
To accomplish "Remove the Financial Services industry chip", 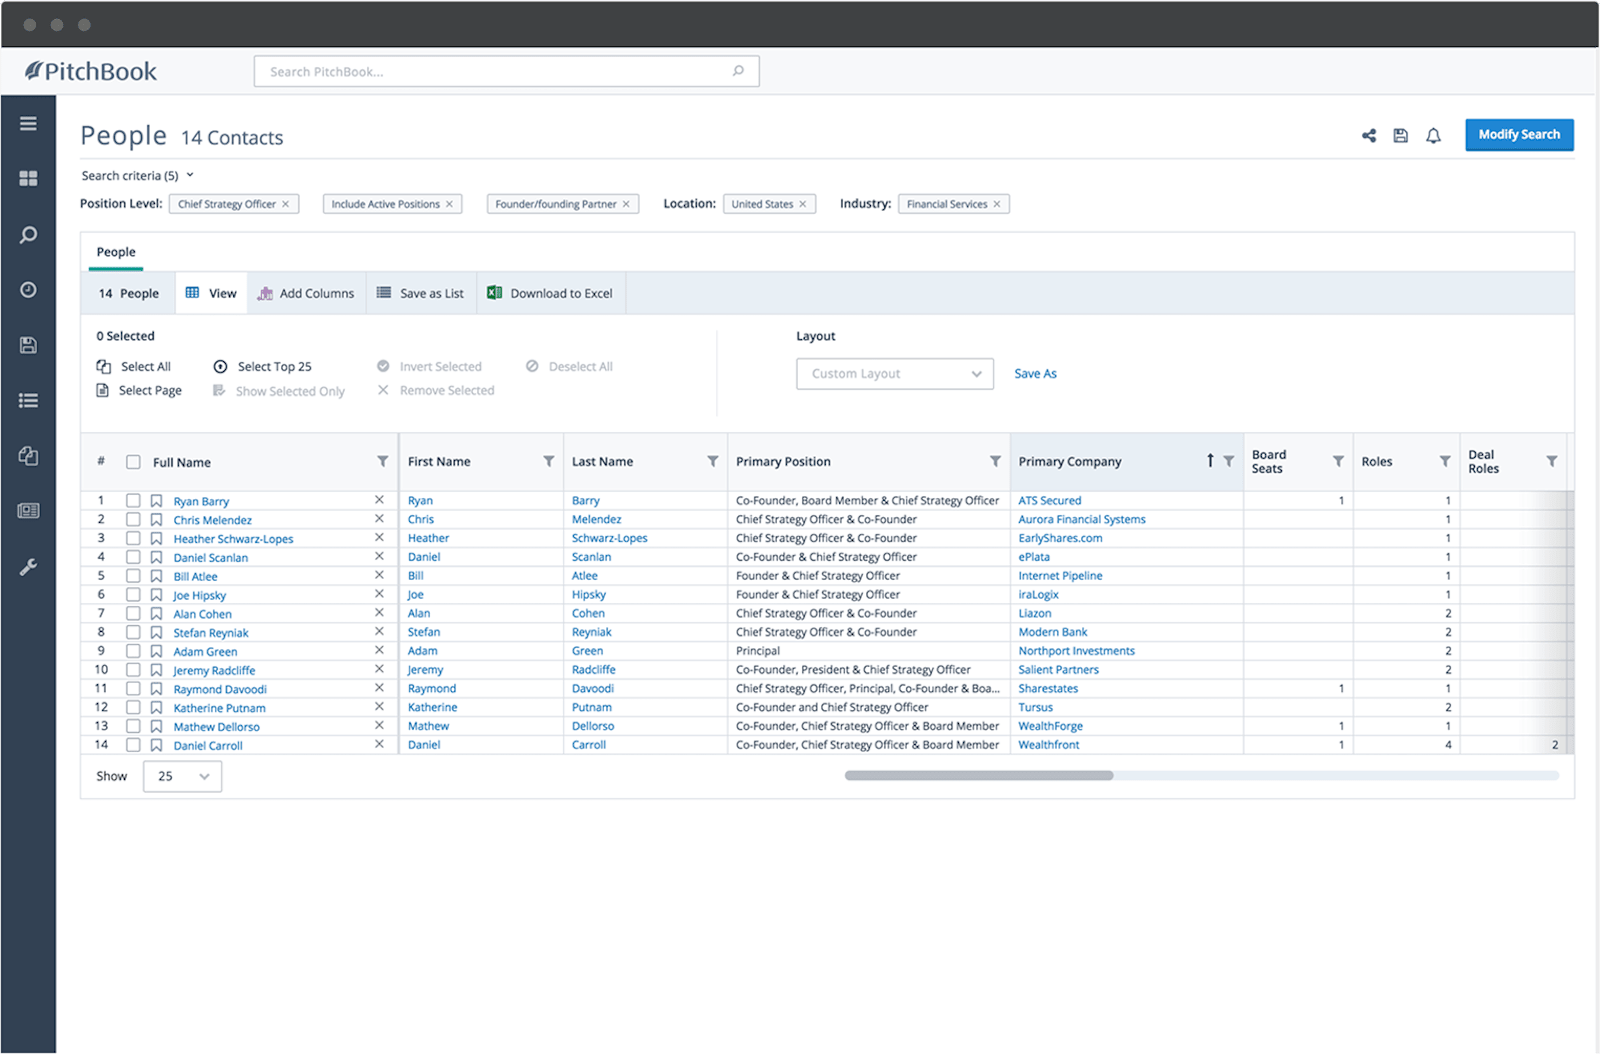I will click(x=996, y=204).
